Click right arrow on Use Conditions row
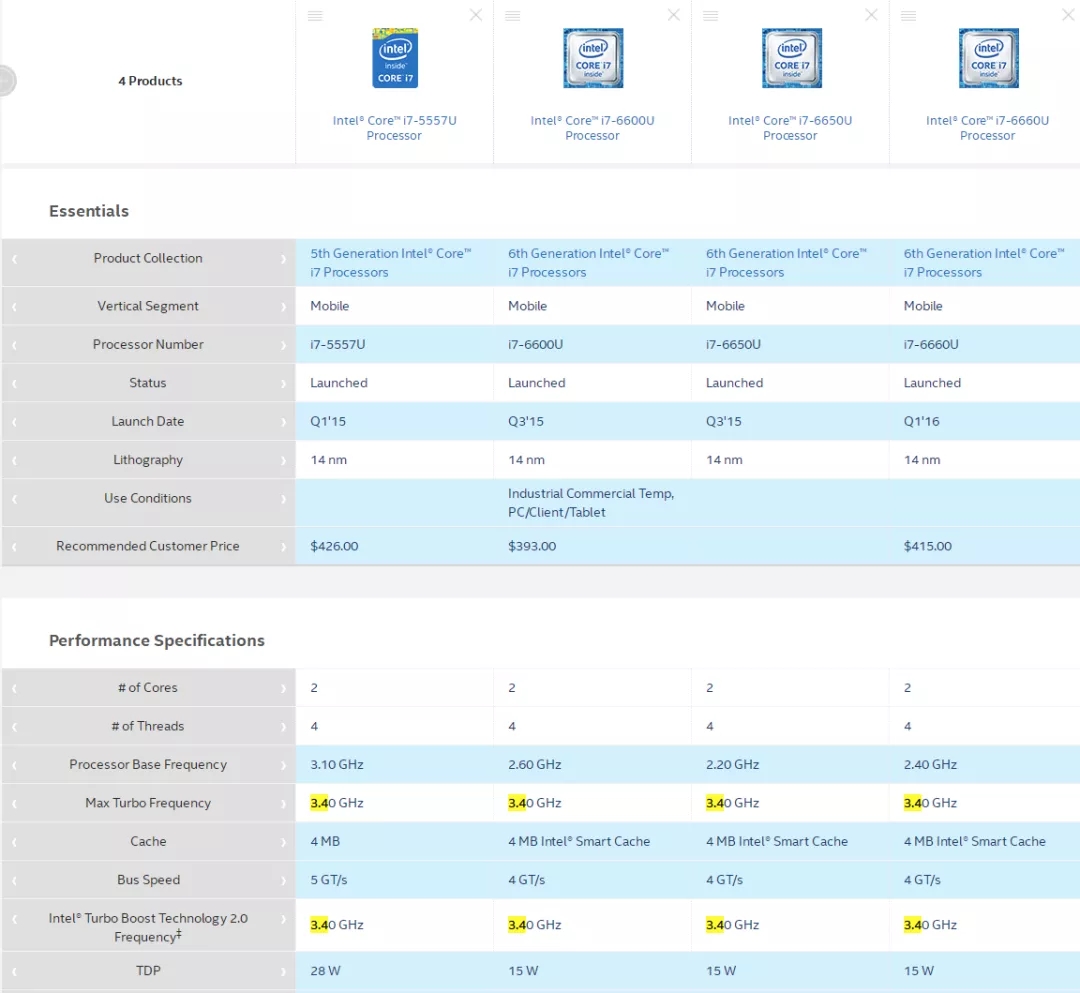The image size is (1080, 993). point(283,499)
